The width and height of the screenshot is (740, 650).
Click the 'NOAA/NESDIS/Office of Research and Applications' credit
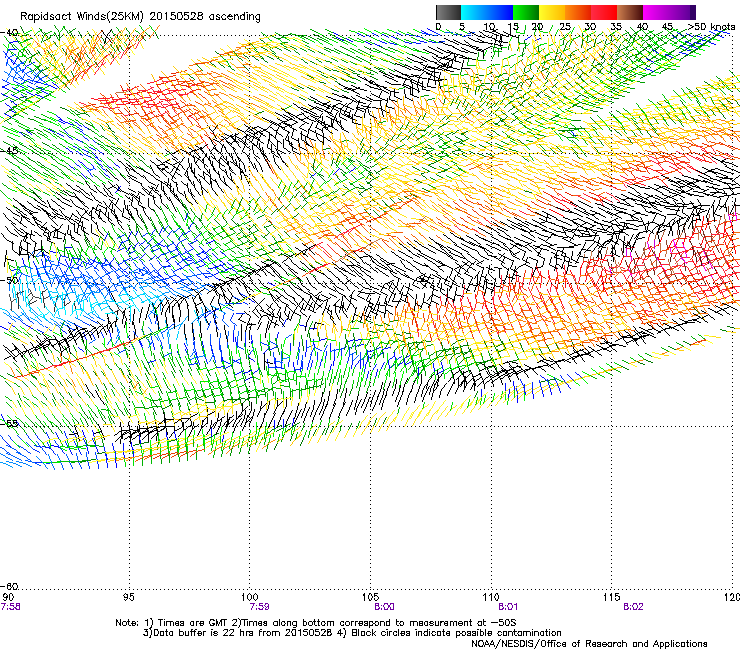[x=589, y=644]
